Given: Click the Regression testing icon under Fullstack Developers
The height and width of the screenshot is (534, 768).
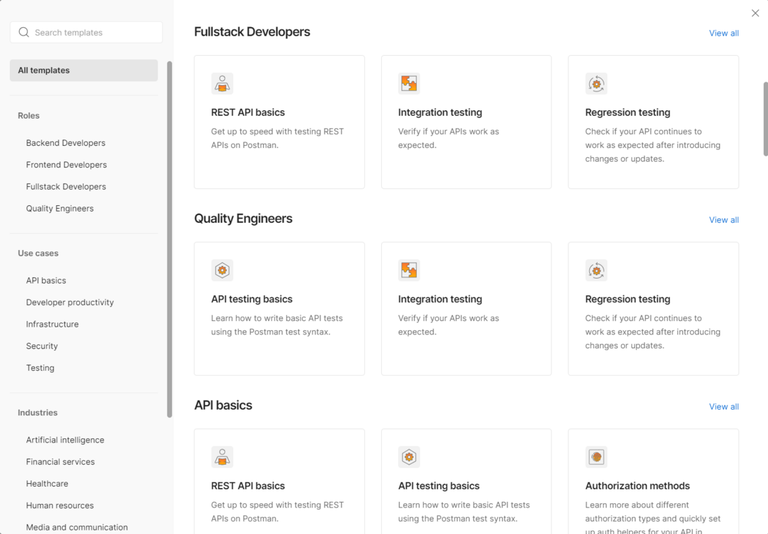Looking at the screenshot, I should click(x=596, y=84).
